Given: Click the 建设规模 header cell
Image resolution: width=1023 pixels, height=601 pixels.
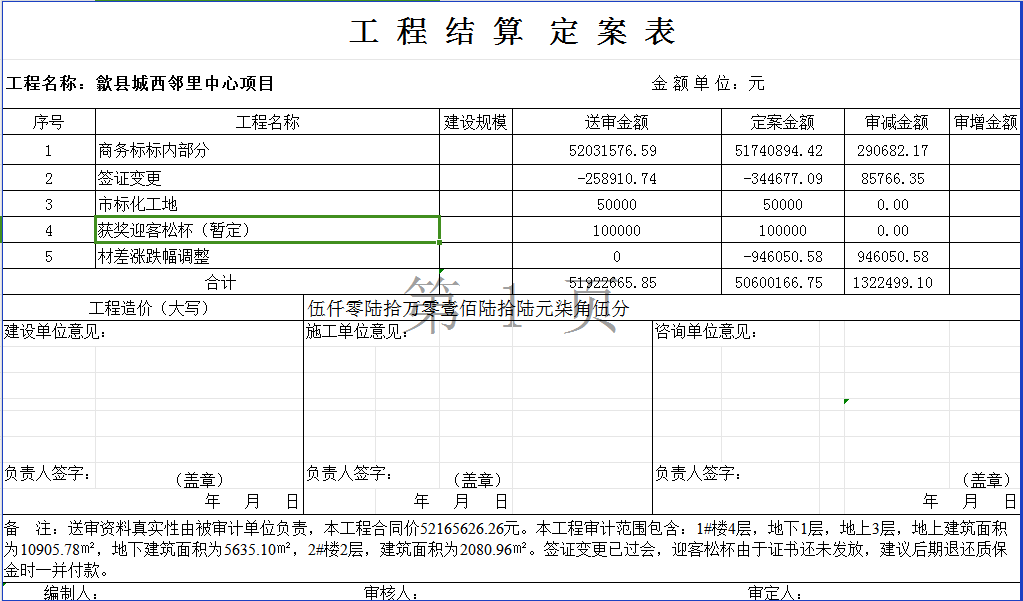Looking at the screenshot, I should coord(476,123).
